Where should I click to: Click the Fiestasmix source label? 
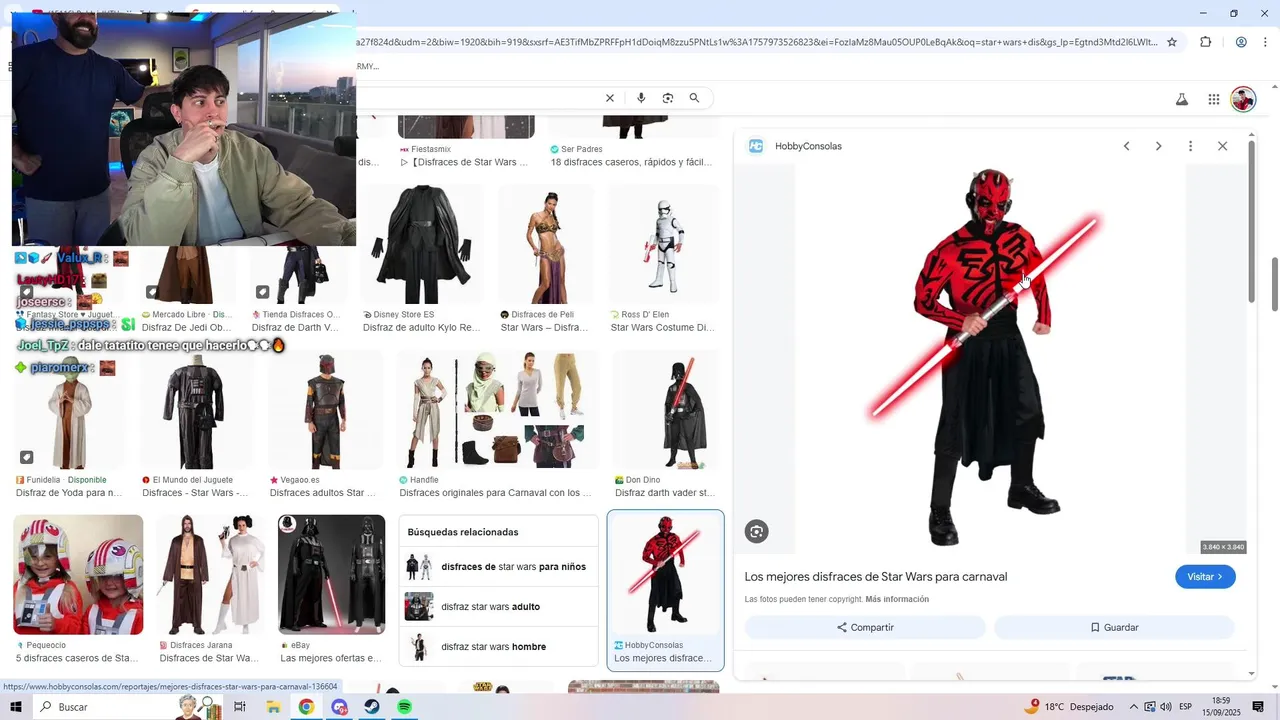(430, 149)
